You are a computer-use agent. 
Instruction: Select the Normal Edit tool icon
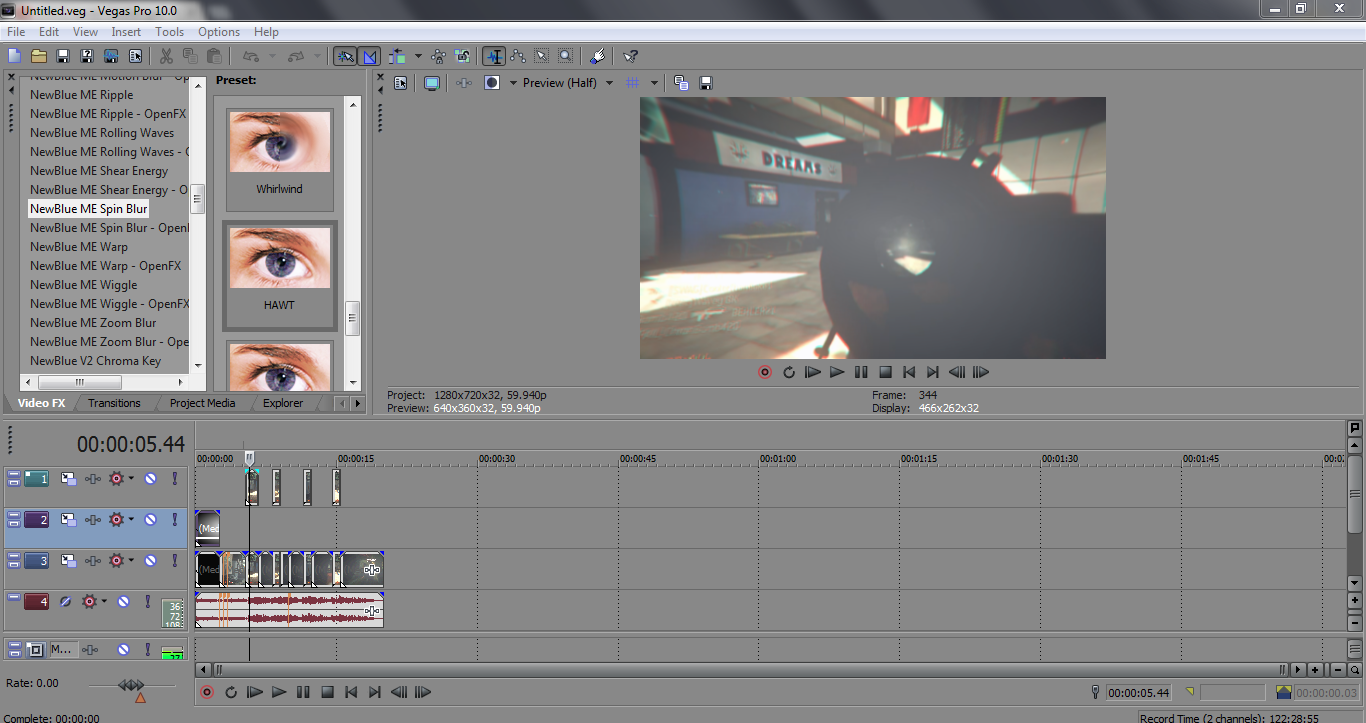493,56
